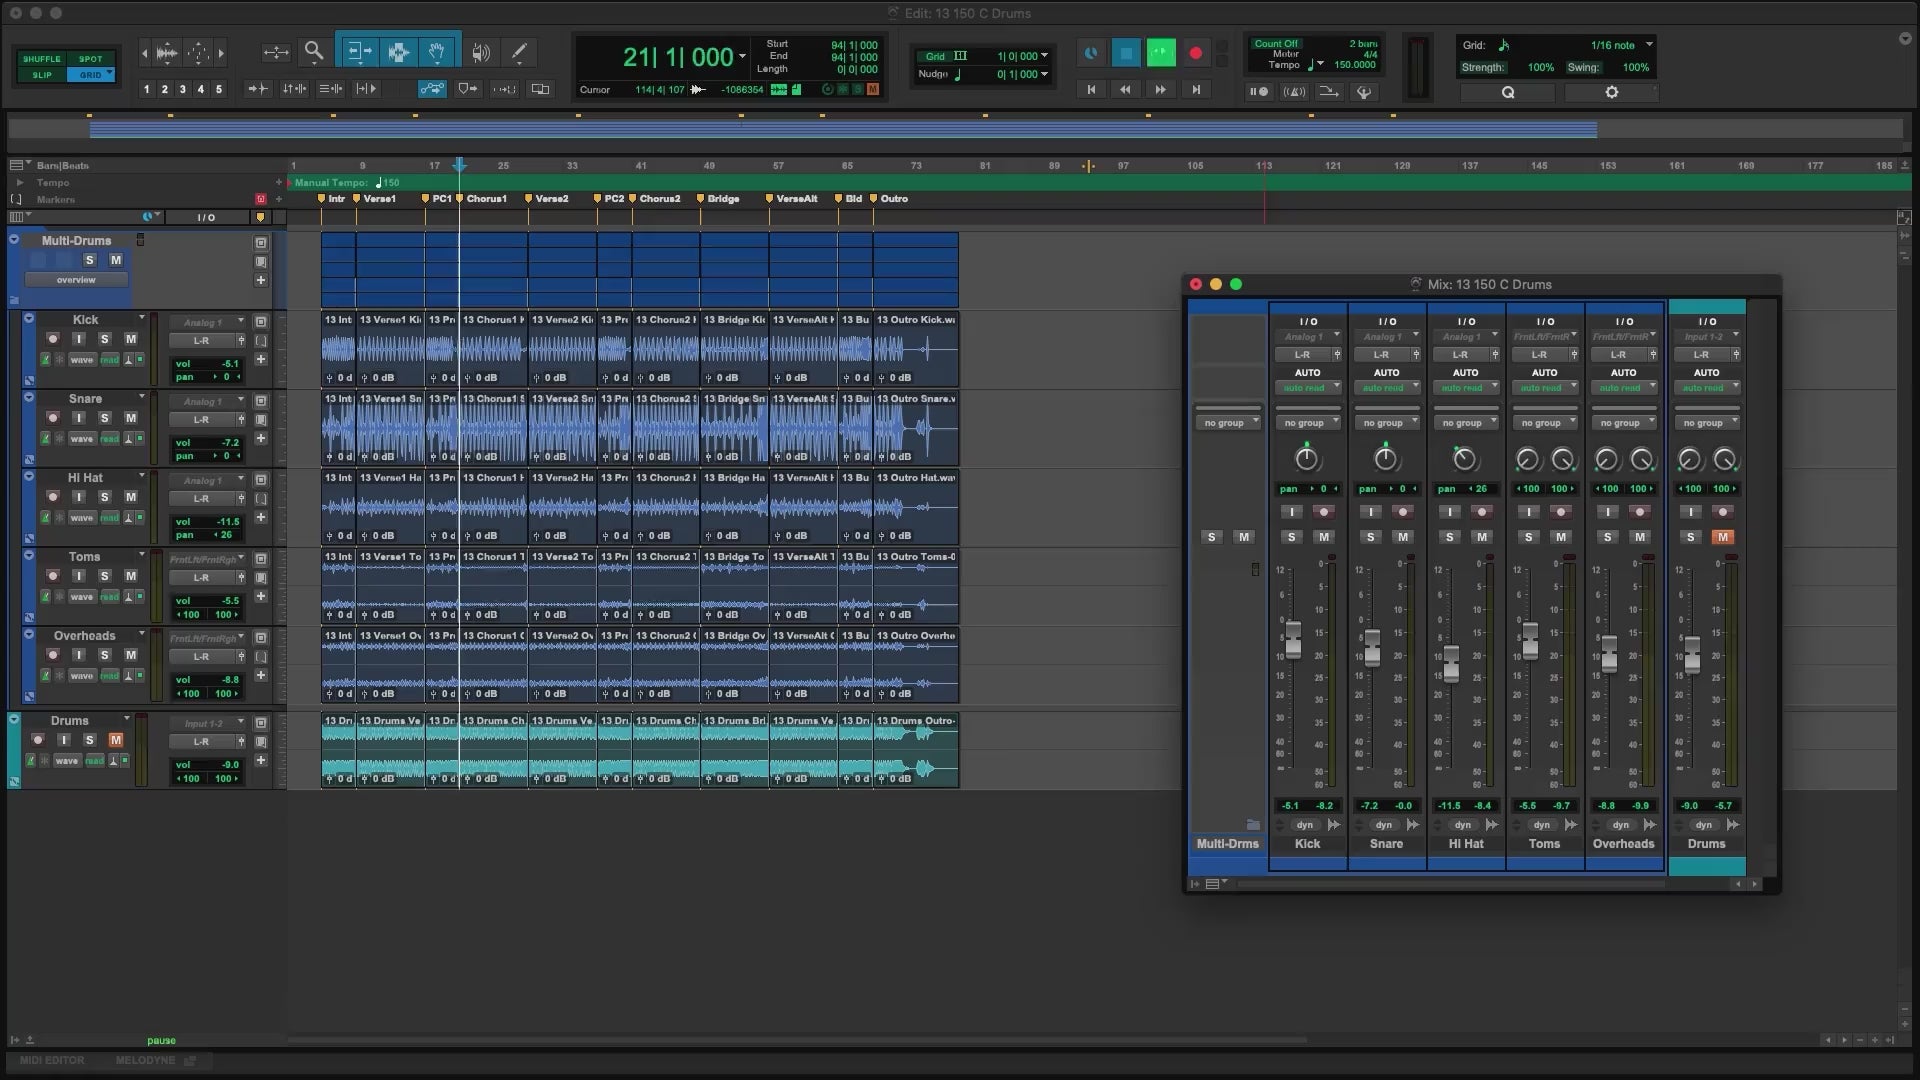1920x1080 pixels.
Task: Select the Trim tool
Action: pyautogui.click(x=359, y=52)
